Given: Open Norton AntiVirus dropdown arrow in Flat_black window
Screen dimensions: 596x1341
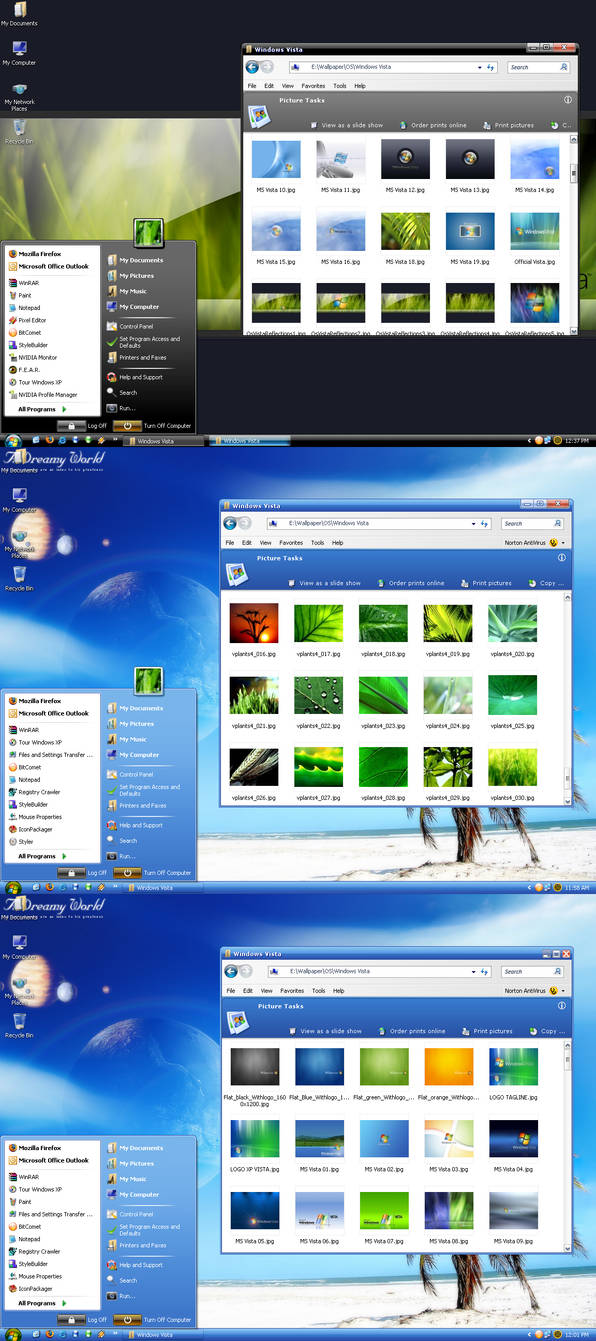Looking at the screenshot, I should [x=564, y=991].
